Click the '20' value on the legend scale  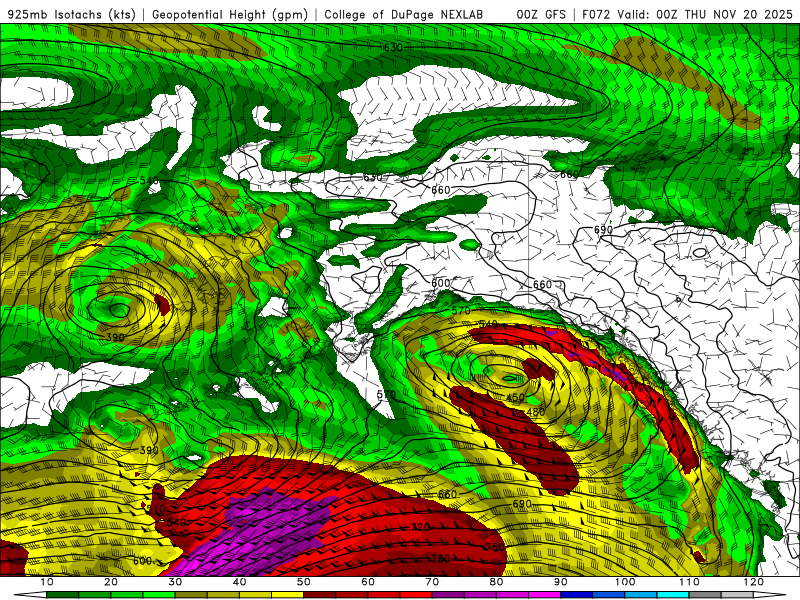[x=111, y=582]
